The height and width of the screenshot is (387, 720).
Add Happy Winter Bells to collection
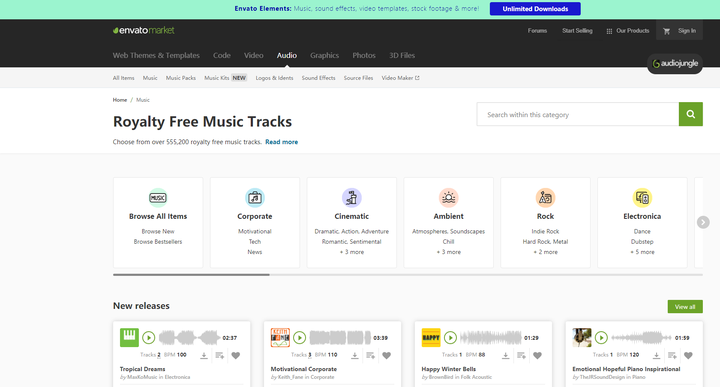tap(521, 355)
